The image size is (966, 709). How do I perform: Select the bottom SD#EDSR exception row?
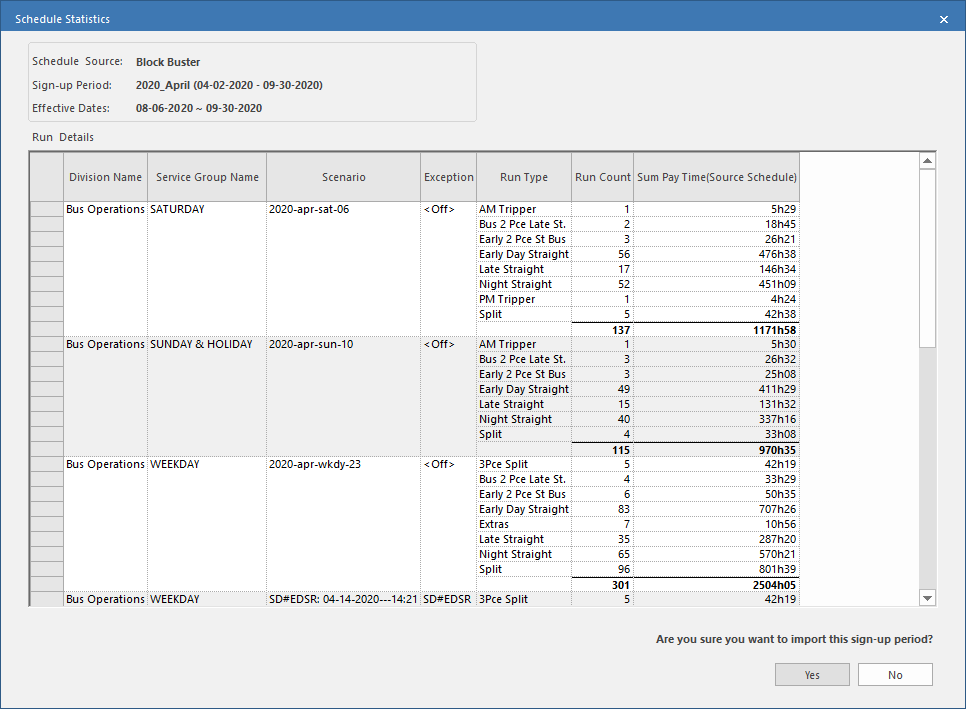point(448,599)
